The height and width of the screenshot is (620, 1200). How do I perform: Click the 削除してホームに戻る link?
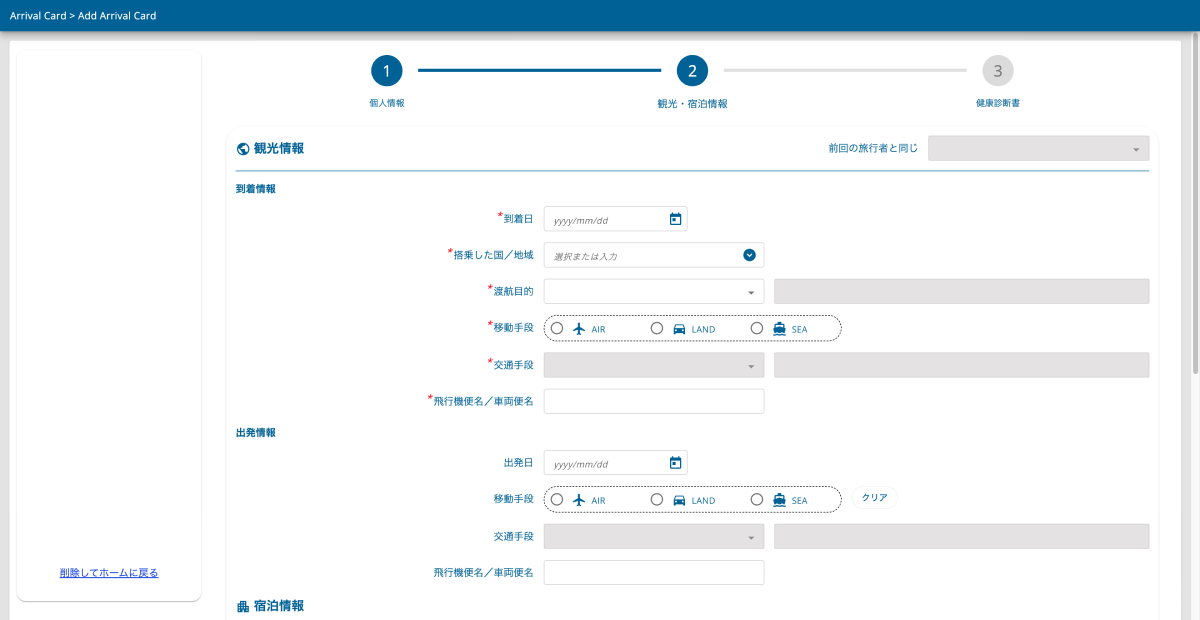(x=109, y=573)
